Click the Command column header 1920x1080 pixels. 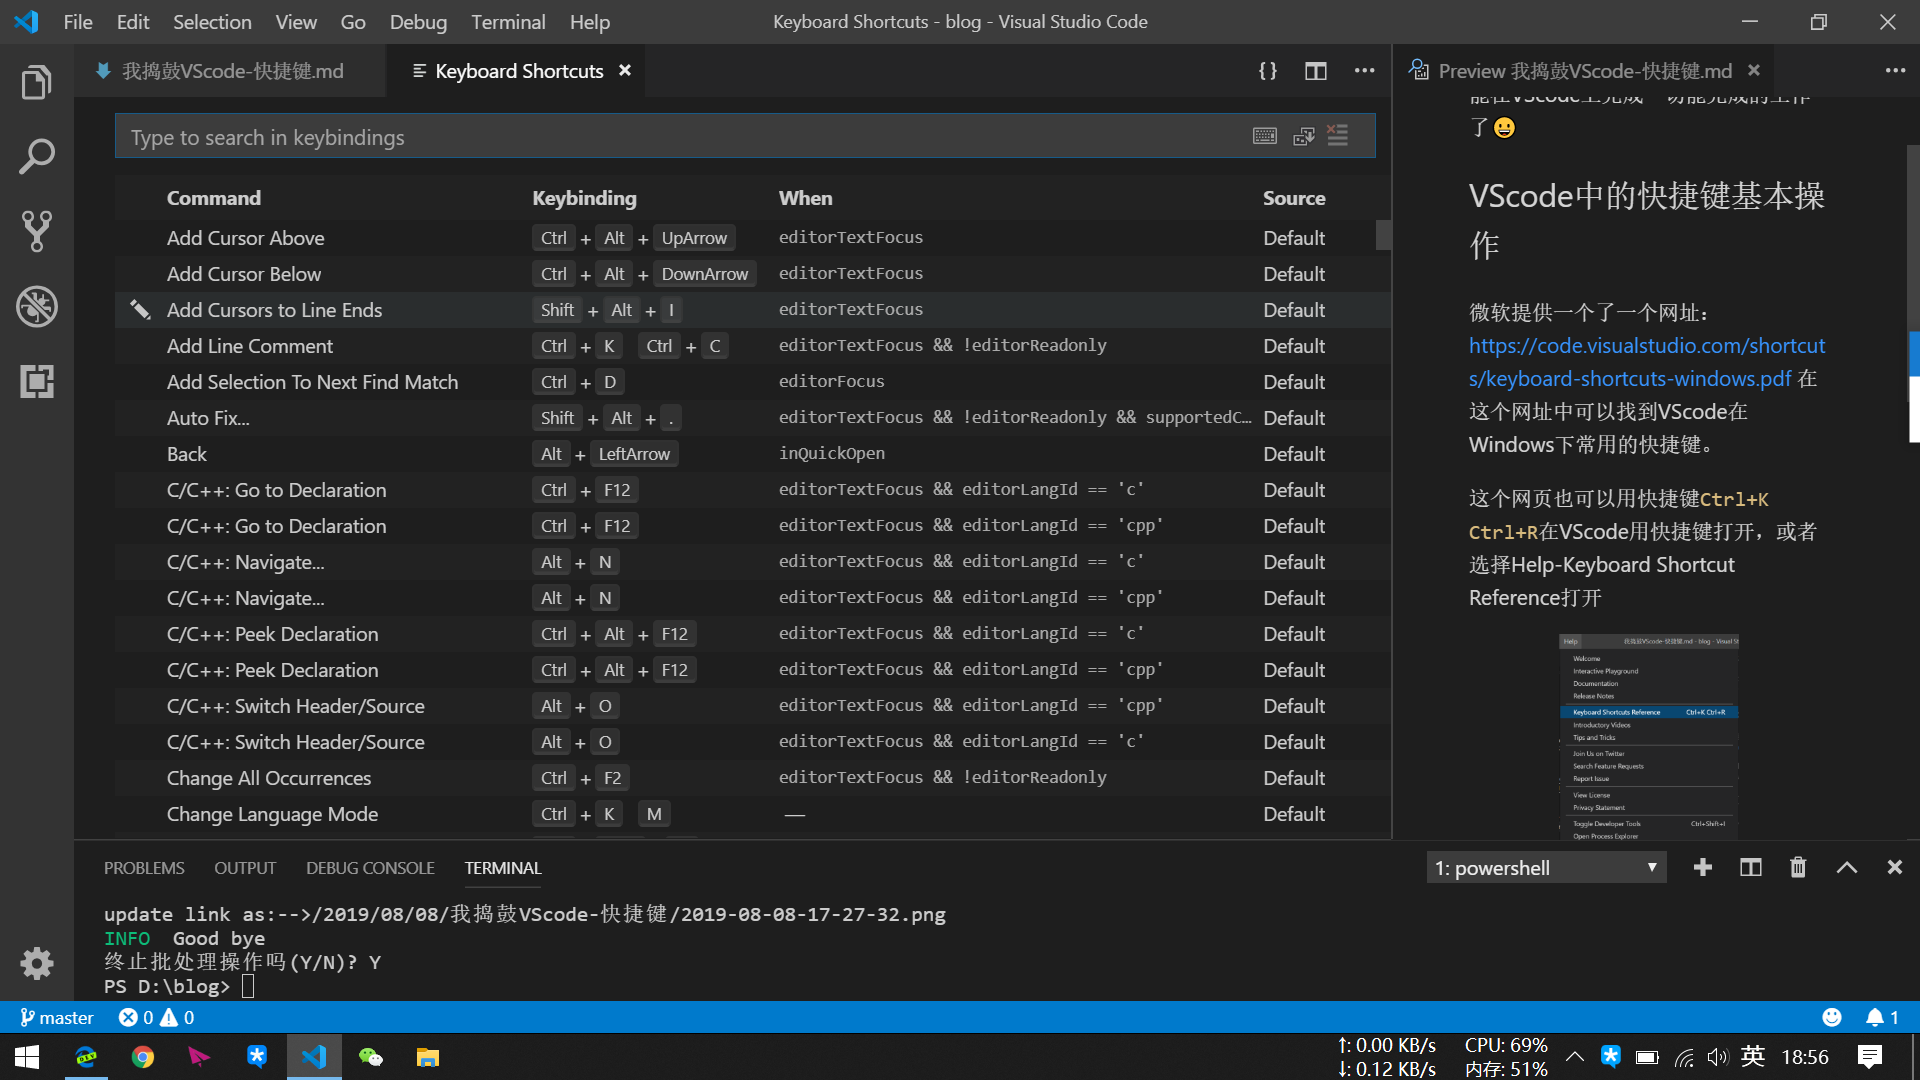point(213,198)
